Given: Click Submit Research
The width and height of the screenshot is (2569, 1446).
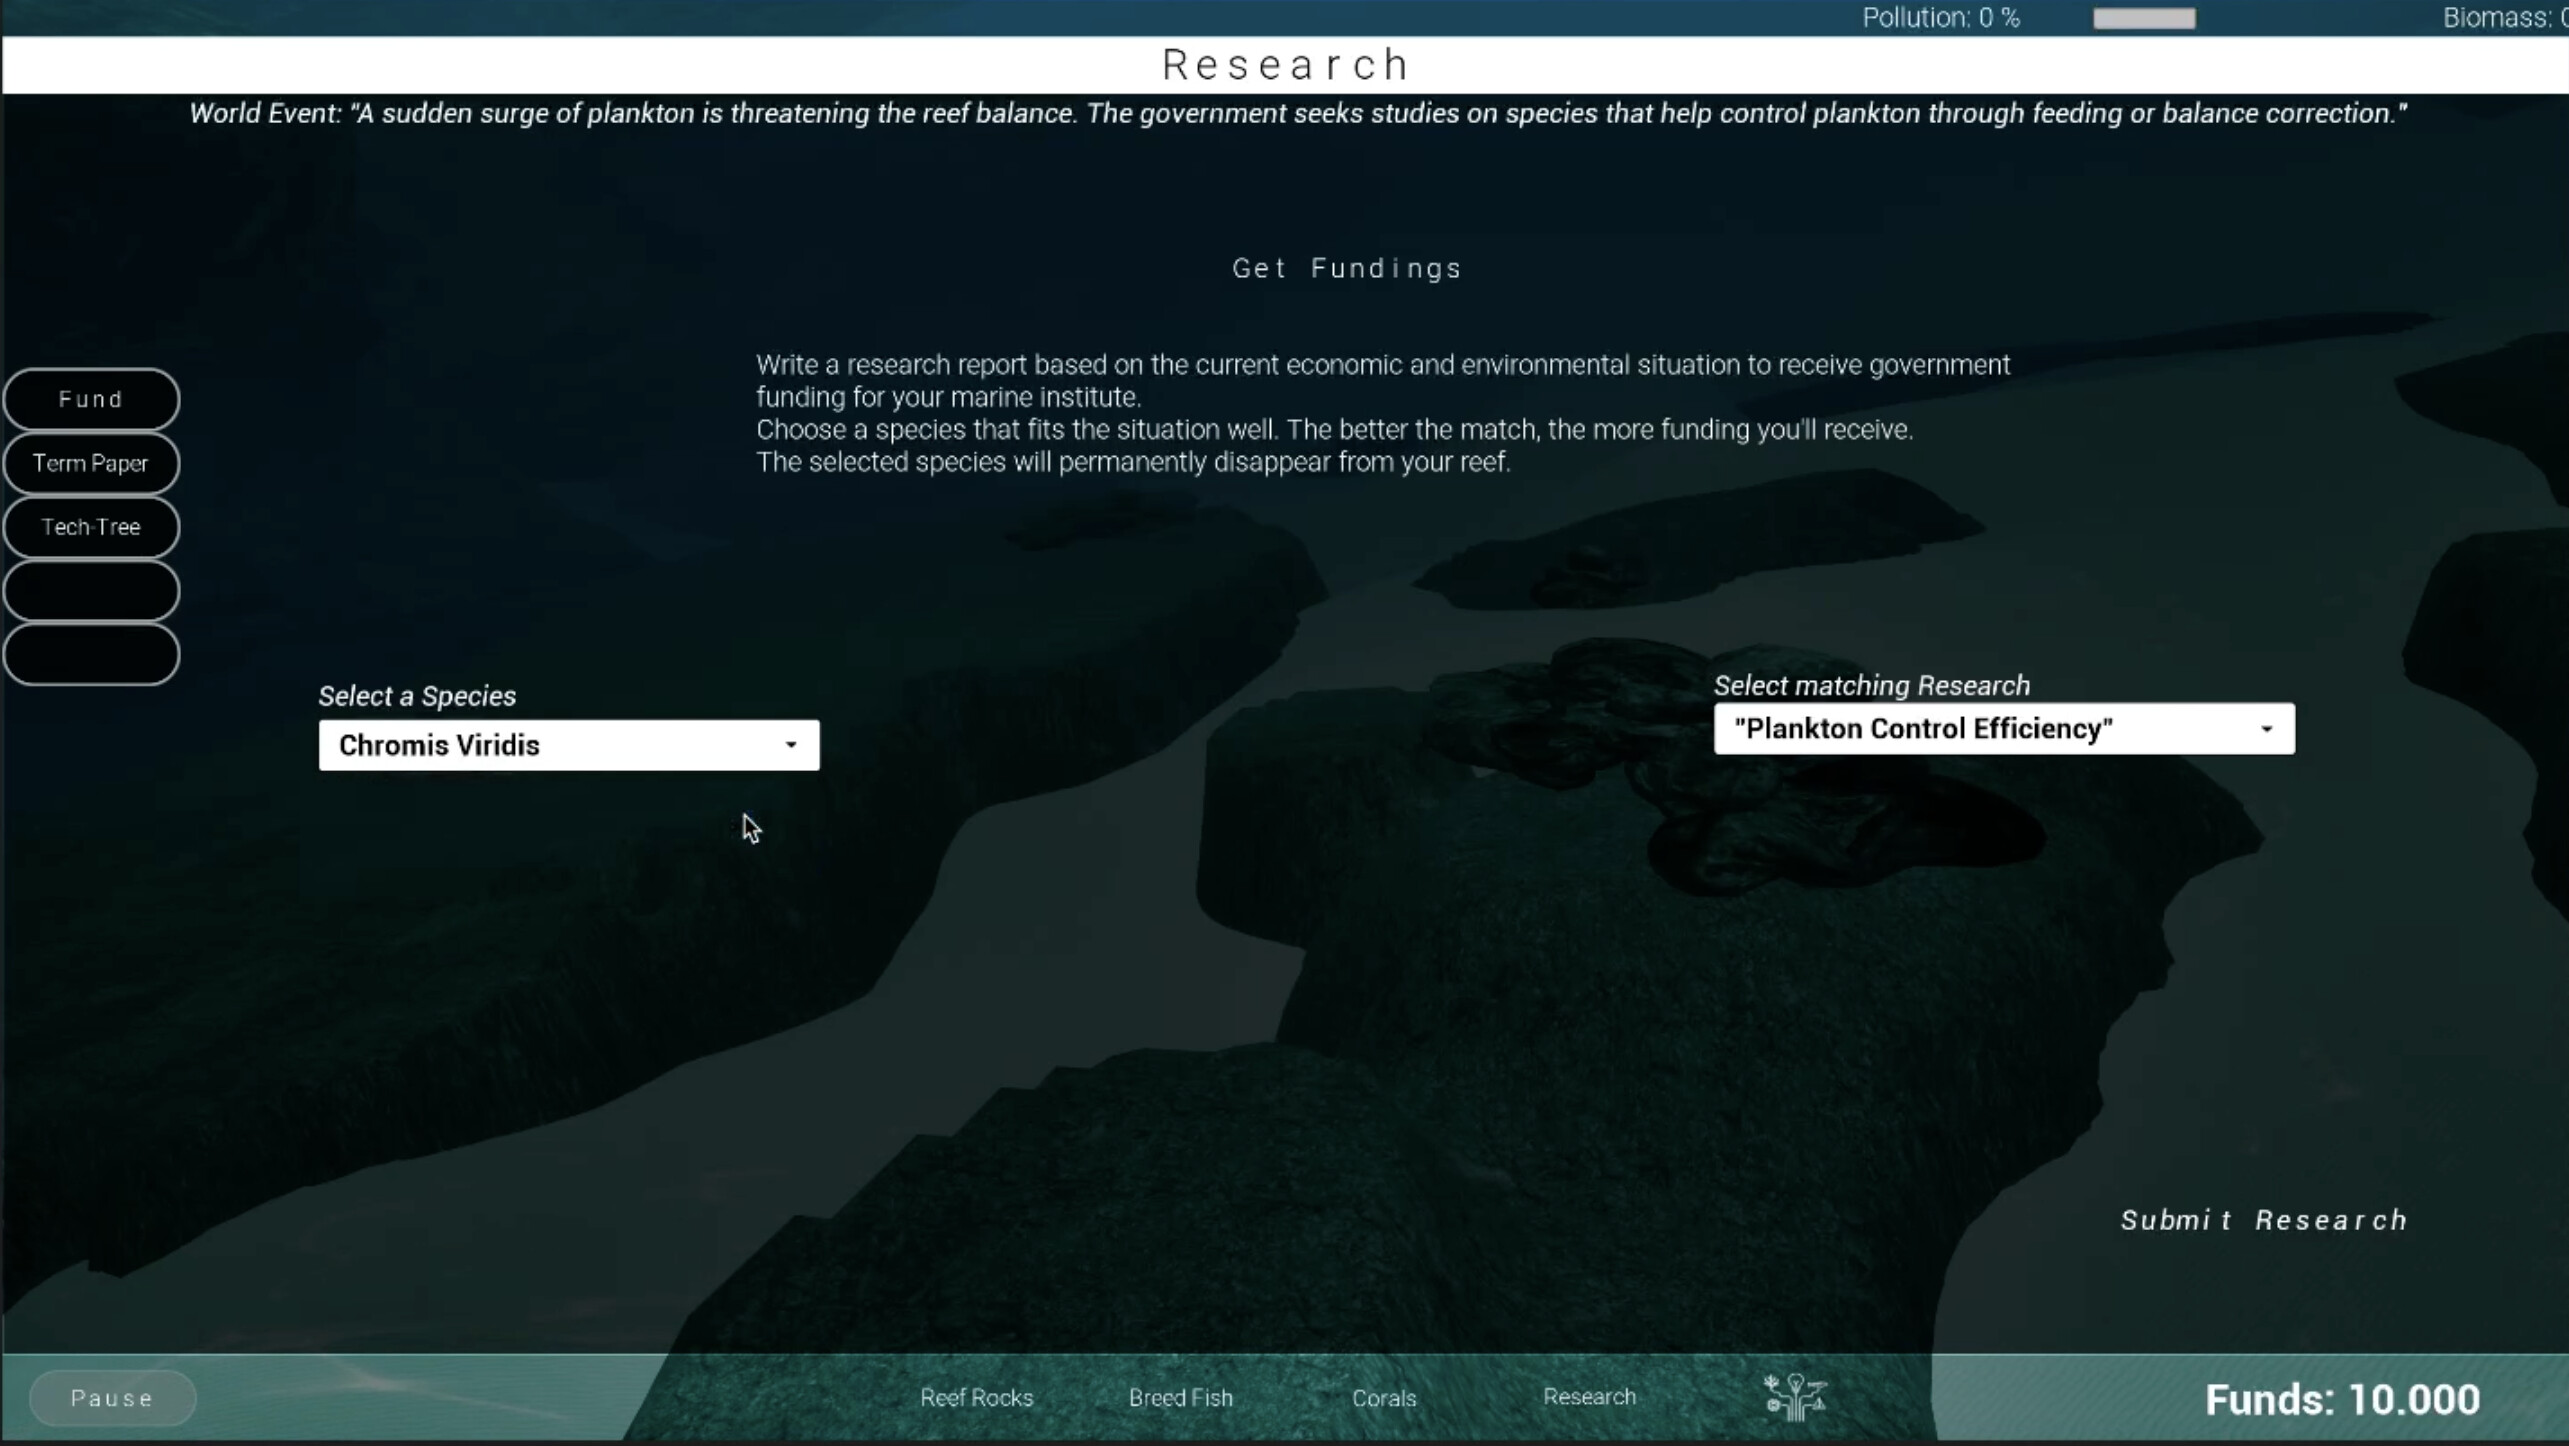Looking at the screenshot, I should pyautogui.click(x=2264, y=1220).
